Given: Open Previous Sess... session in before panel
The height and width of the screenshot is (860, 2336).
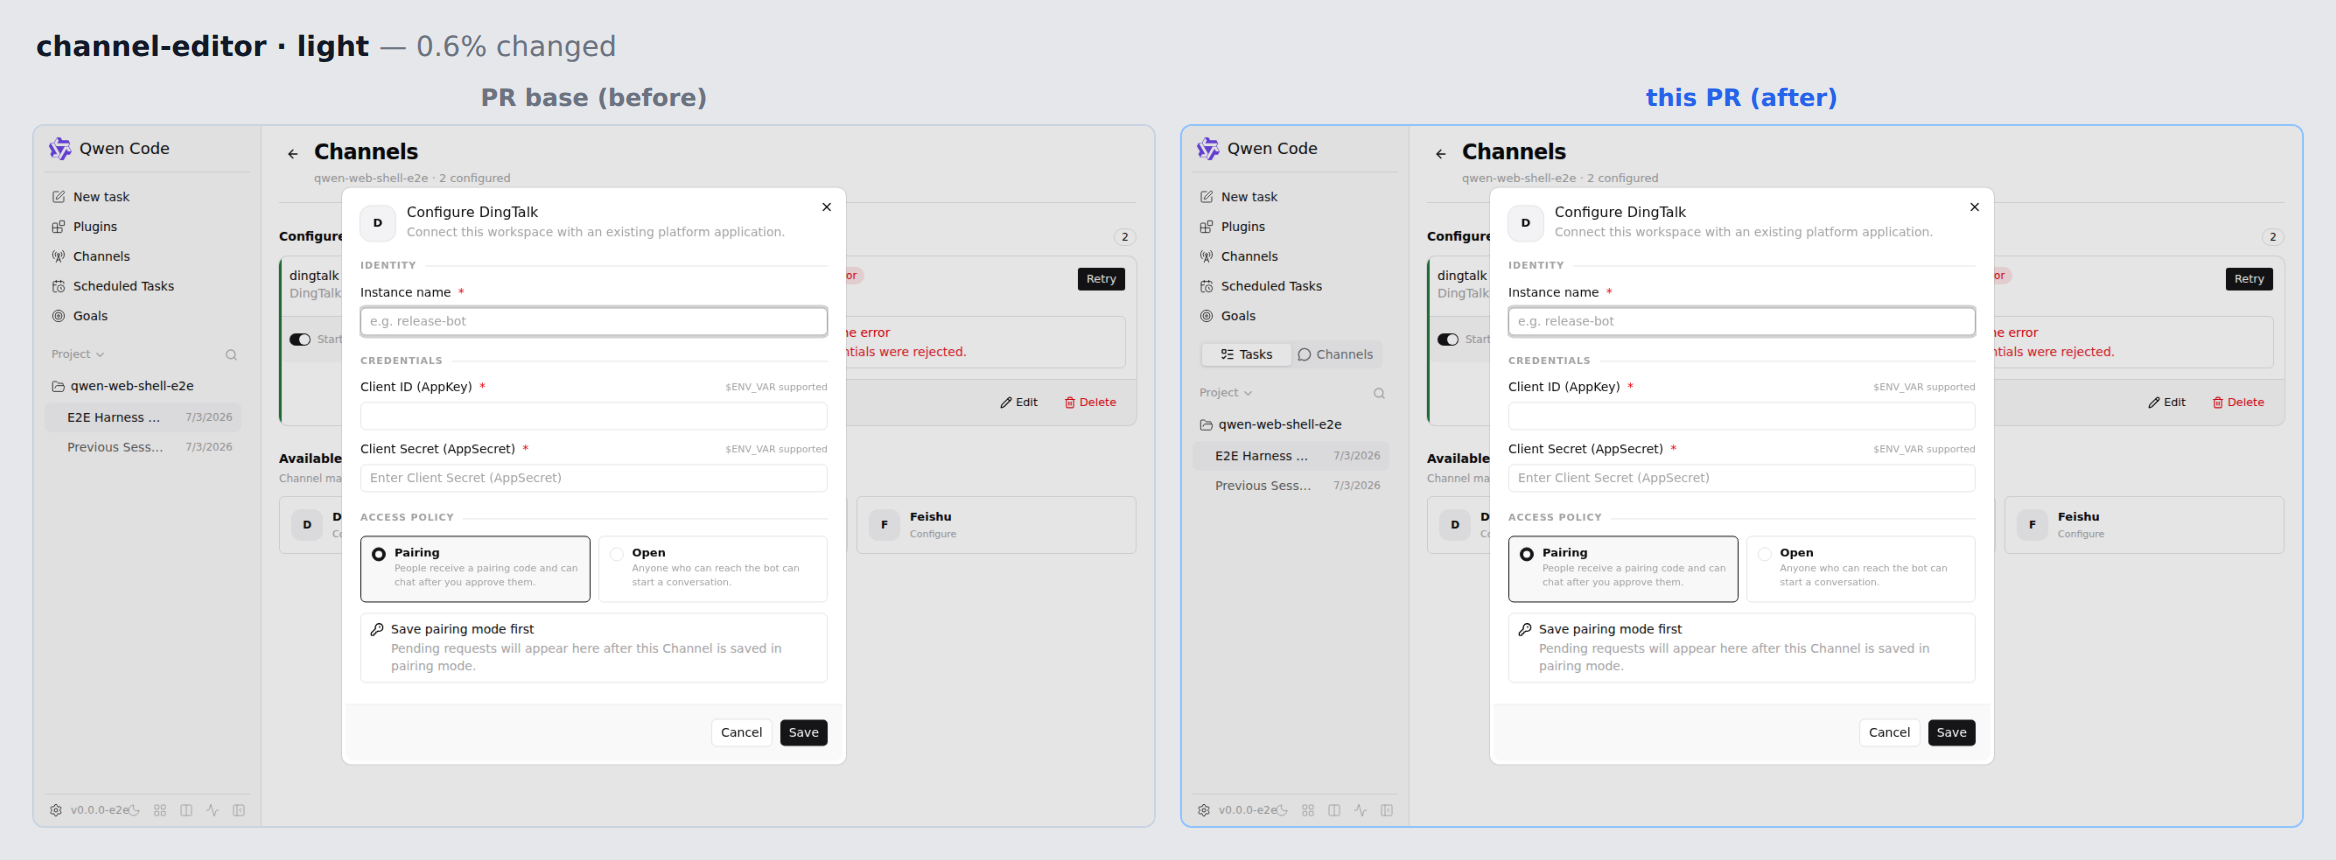Looking at the screenshot, I should tap(143, 448).
